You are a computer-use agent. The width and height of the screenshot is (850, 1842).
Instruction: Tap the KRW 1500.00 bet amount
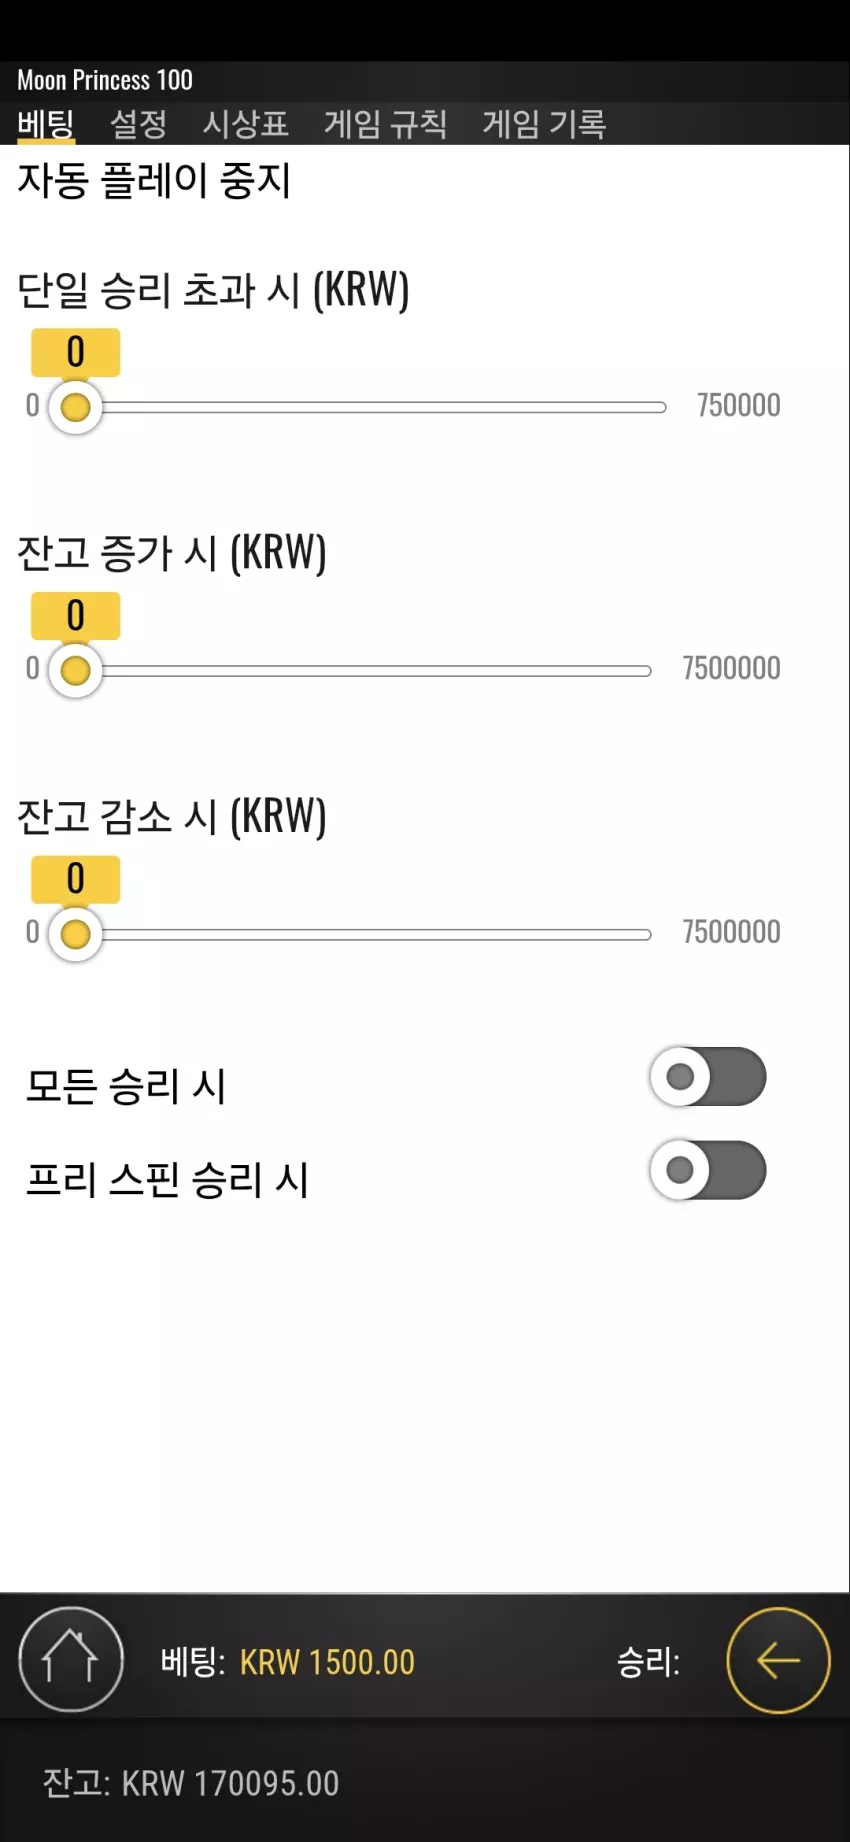pos(327,1662)
